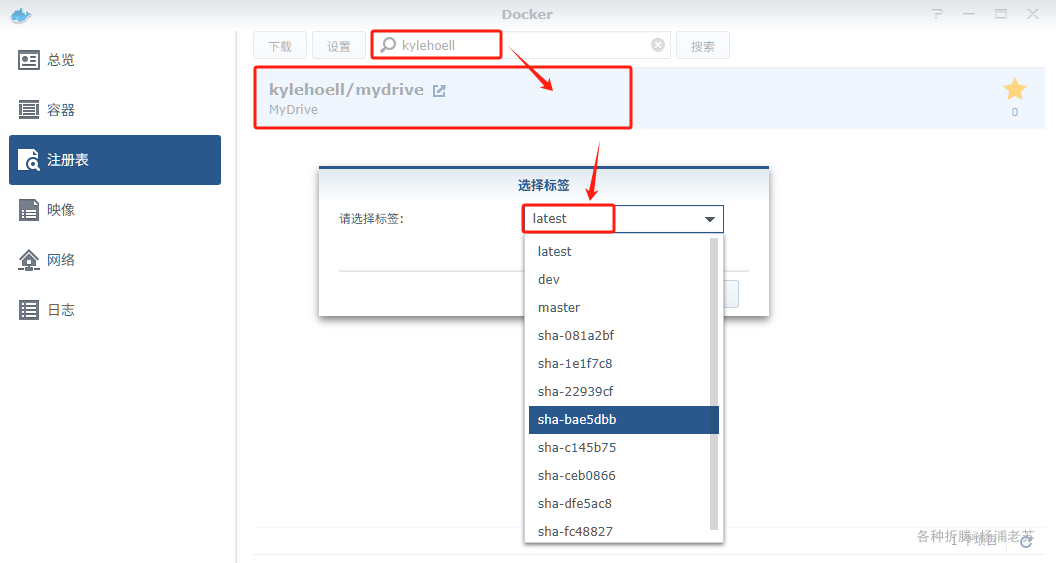Screen dimensions: 1056x563
Task: Choose tag sha-fc48827
Action: pyautogui.click(x=624, y=531)
